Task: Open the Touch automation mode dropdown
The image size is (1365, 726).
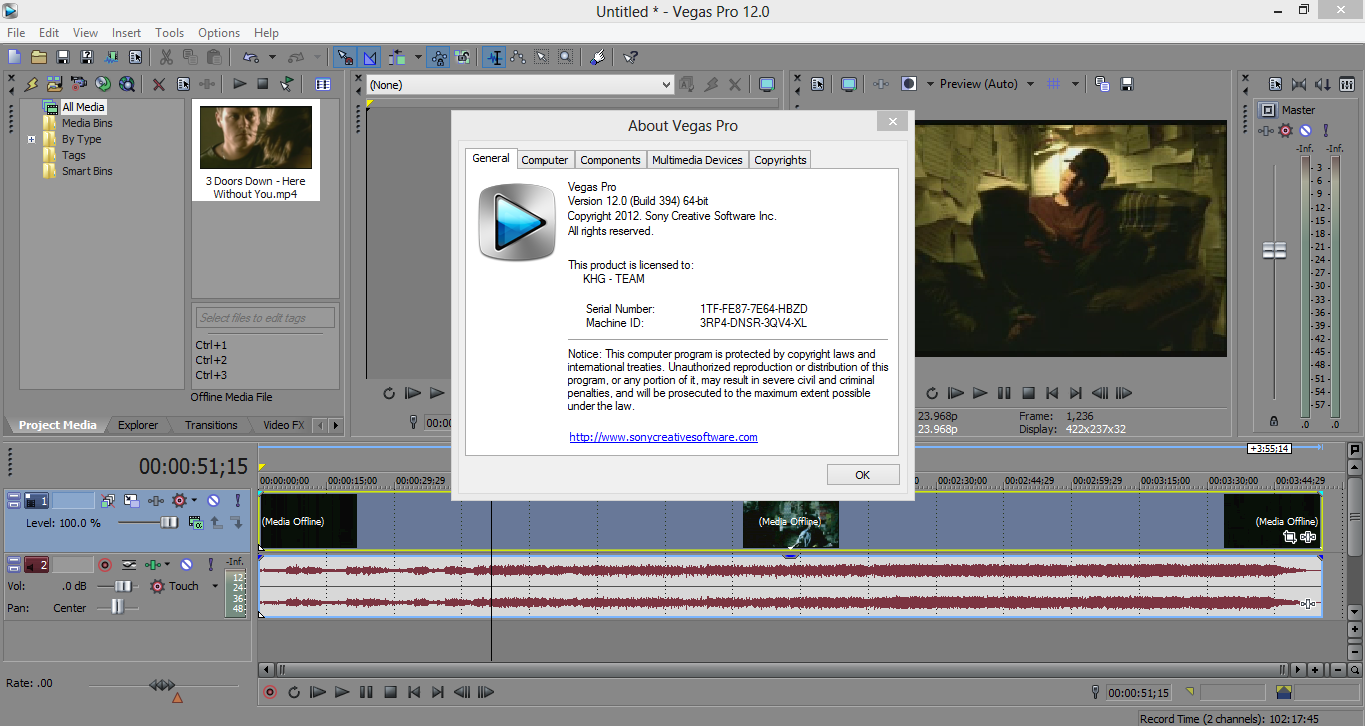Action: click(x=215, y=587)
